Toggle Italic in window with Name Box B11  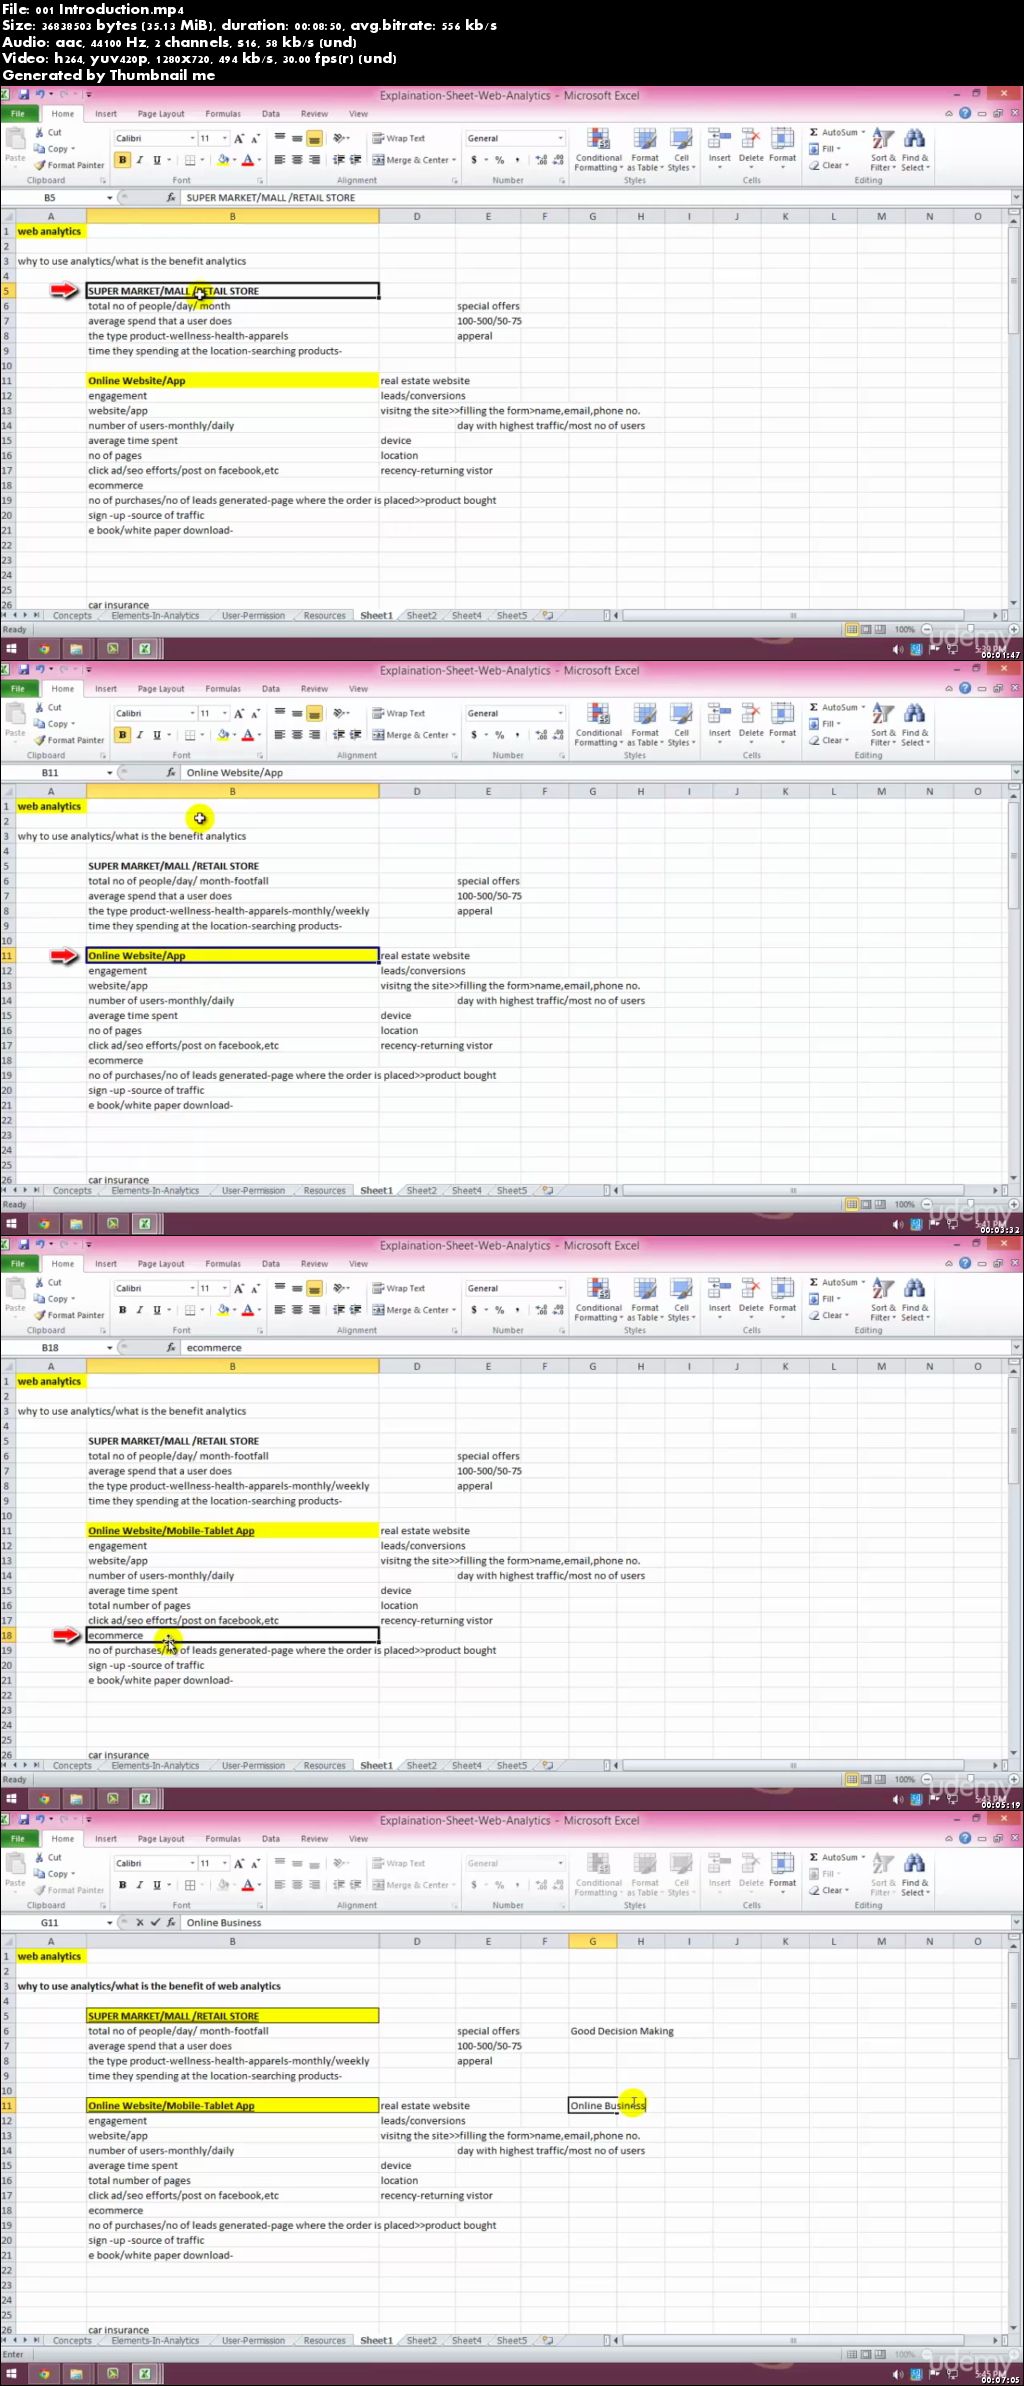click(x=139, y=735)
